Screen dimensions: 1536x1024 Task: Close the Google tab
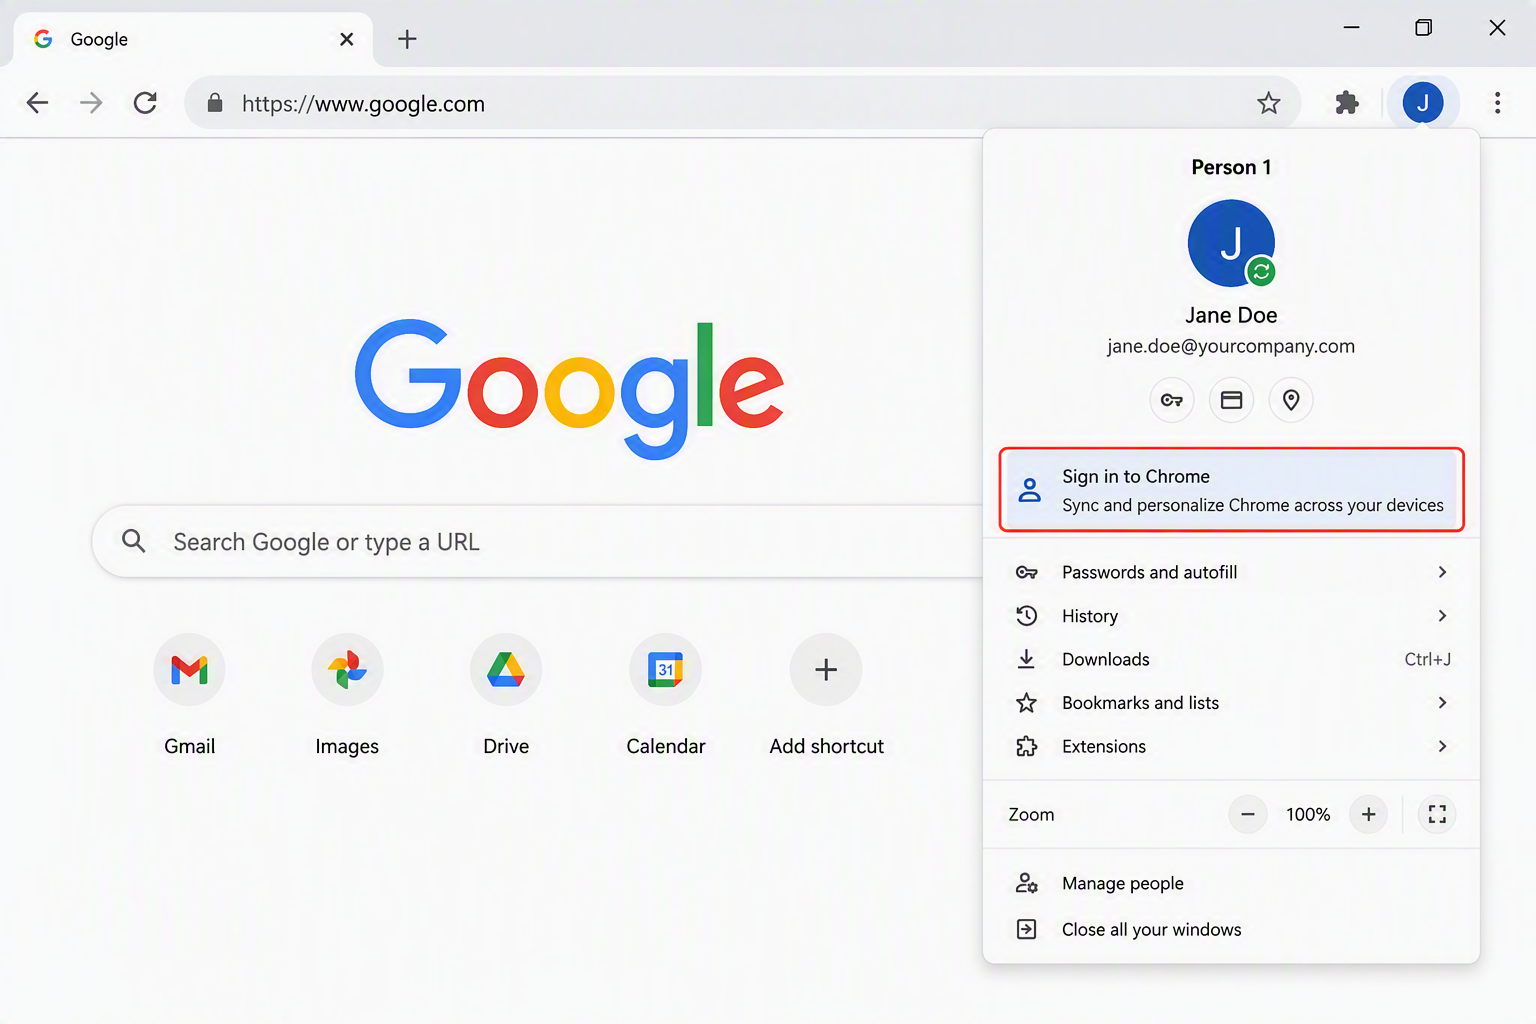347,39
